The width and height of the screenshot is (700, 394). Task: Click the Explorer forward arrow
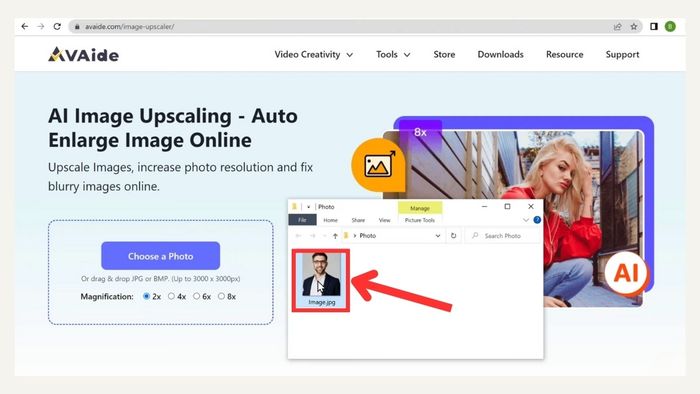(x=312, y=236)
